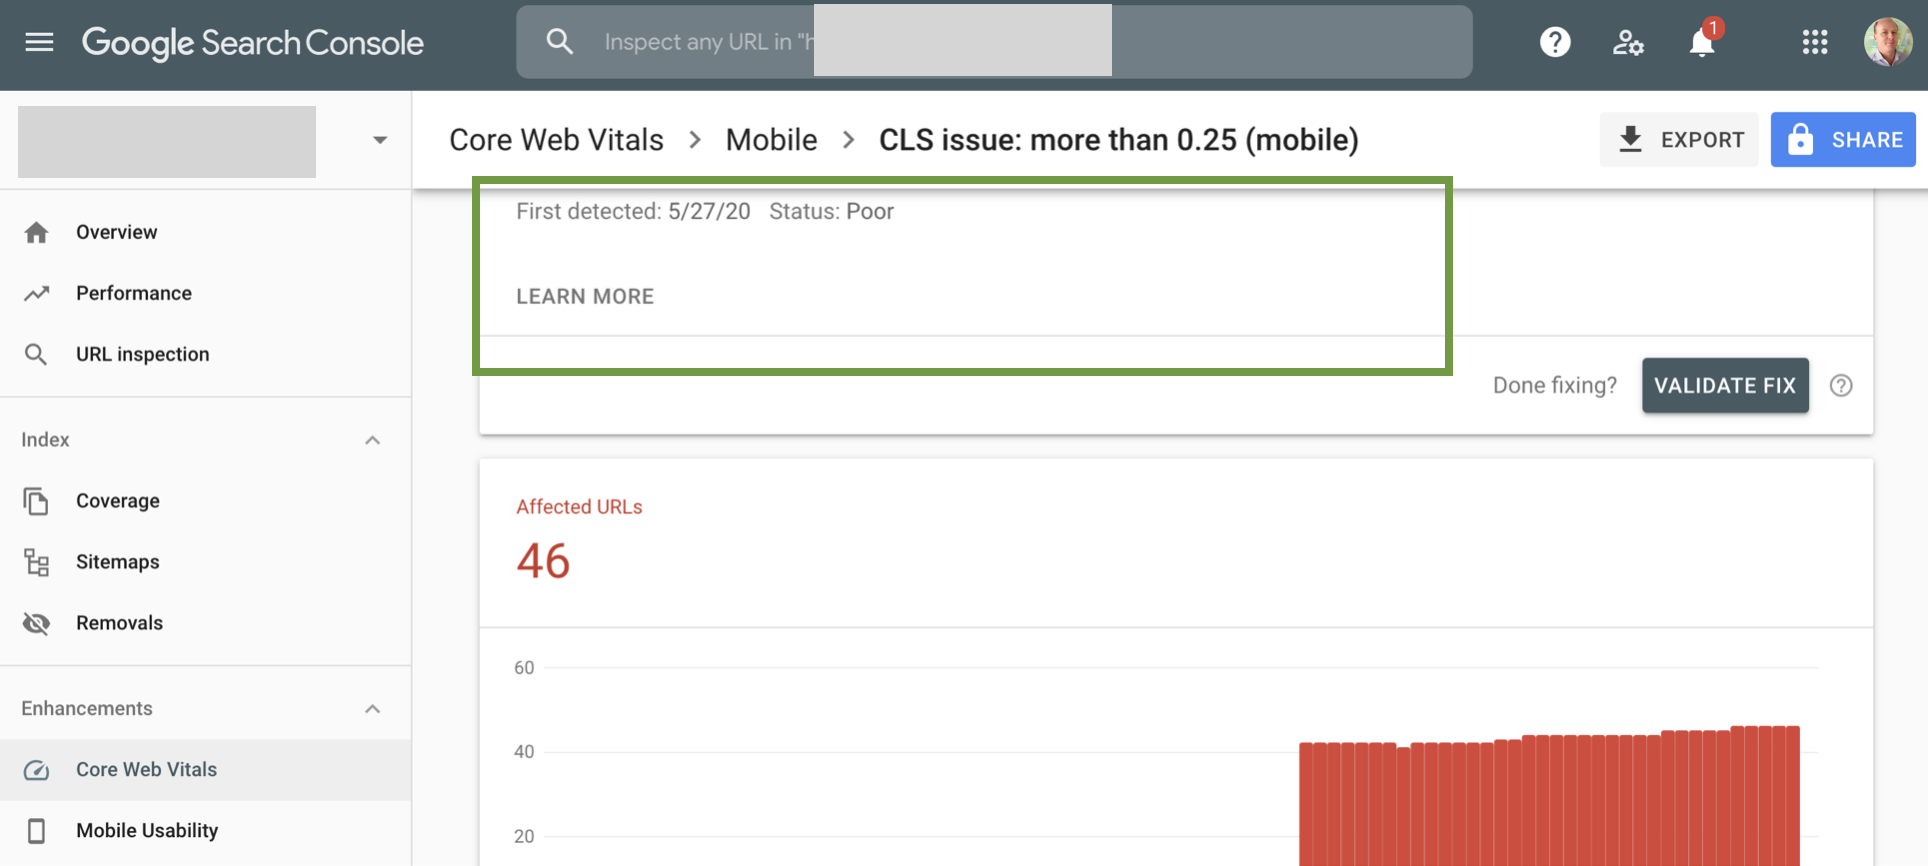This screenshot has height=866, width=1928.
Task: Navigate to Core Web Vitals breadcrumb
Action: click(x=556, y=140)
